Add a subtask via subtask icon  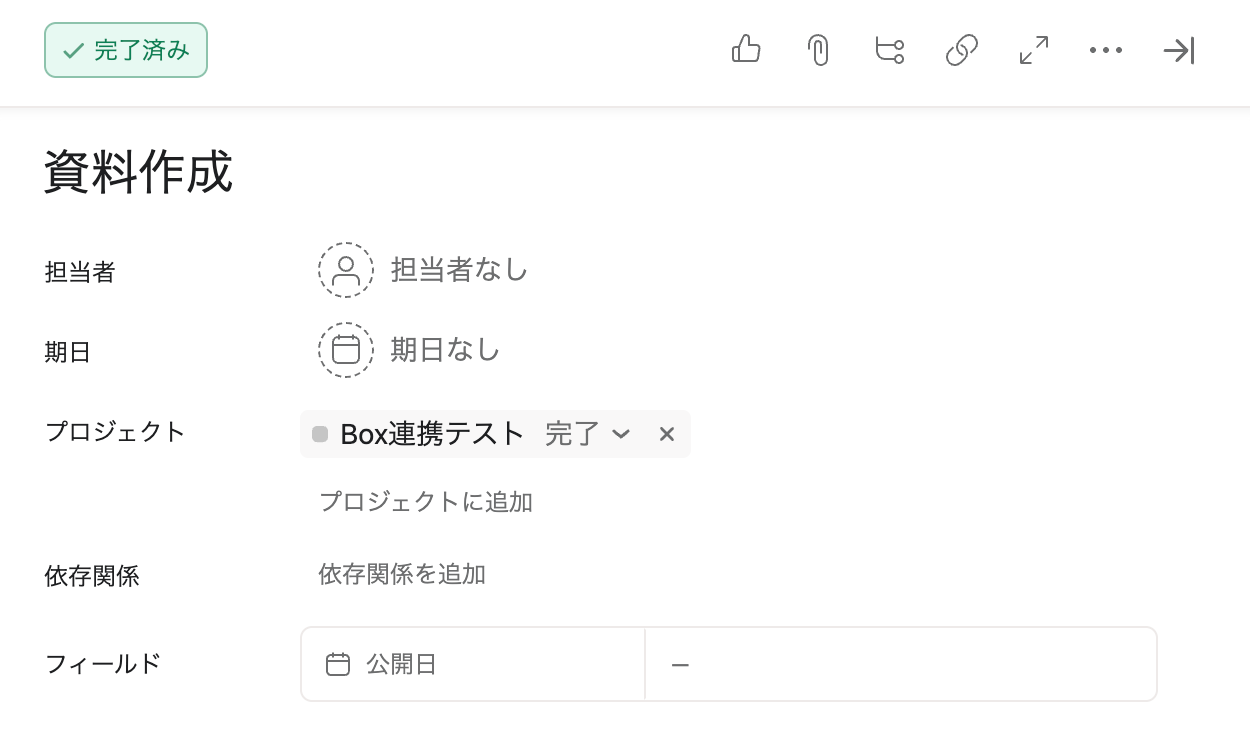pyautogui.click(x=889, y=50)
